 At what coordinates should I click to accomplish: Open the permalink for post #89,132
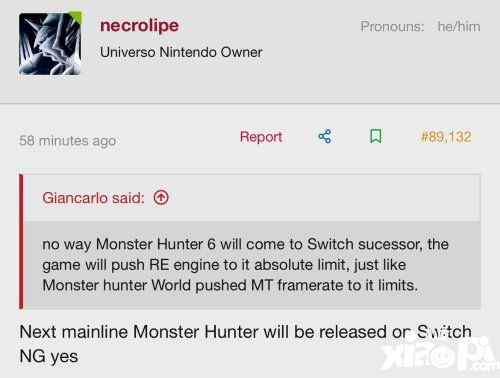[446, 137]
